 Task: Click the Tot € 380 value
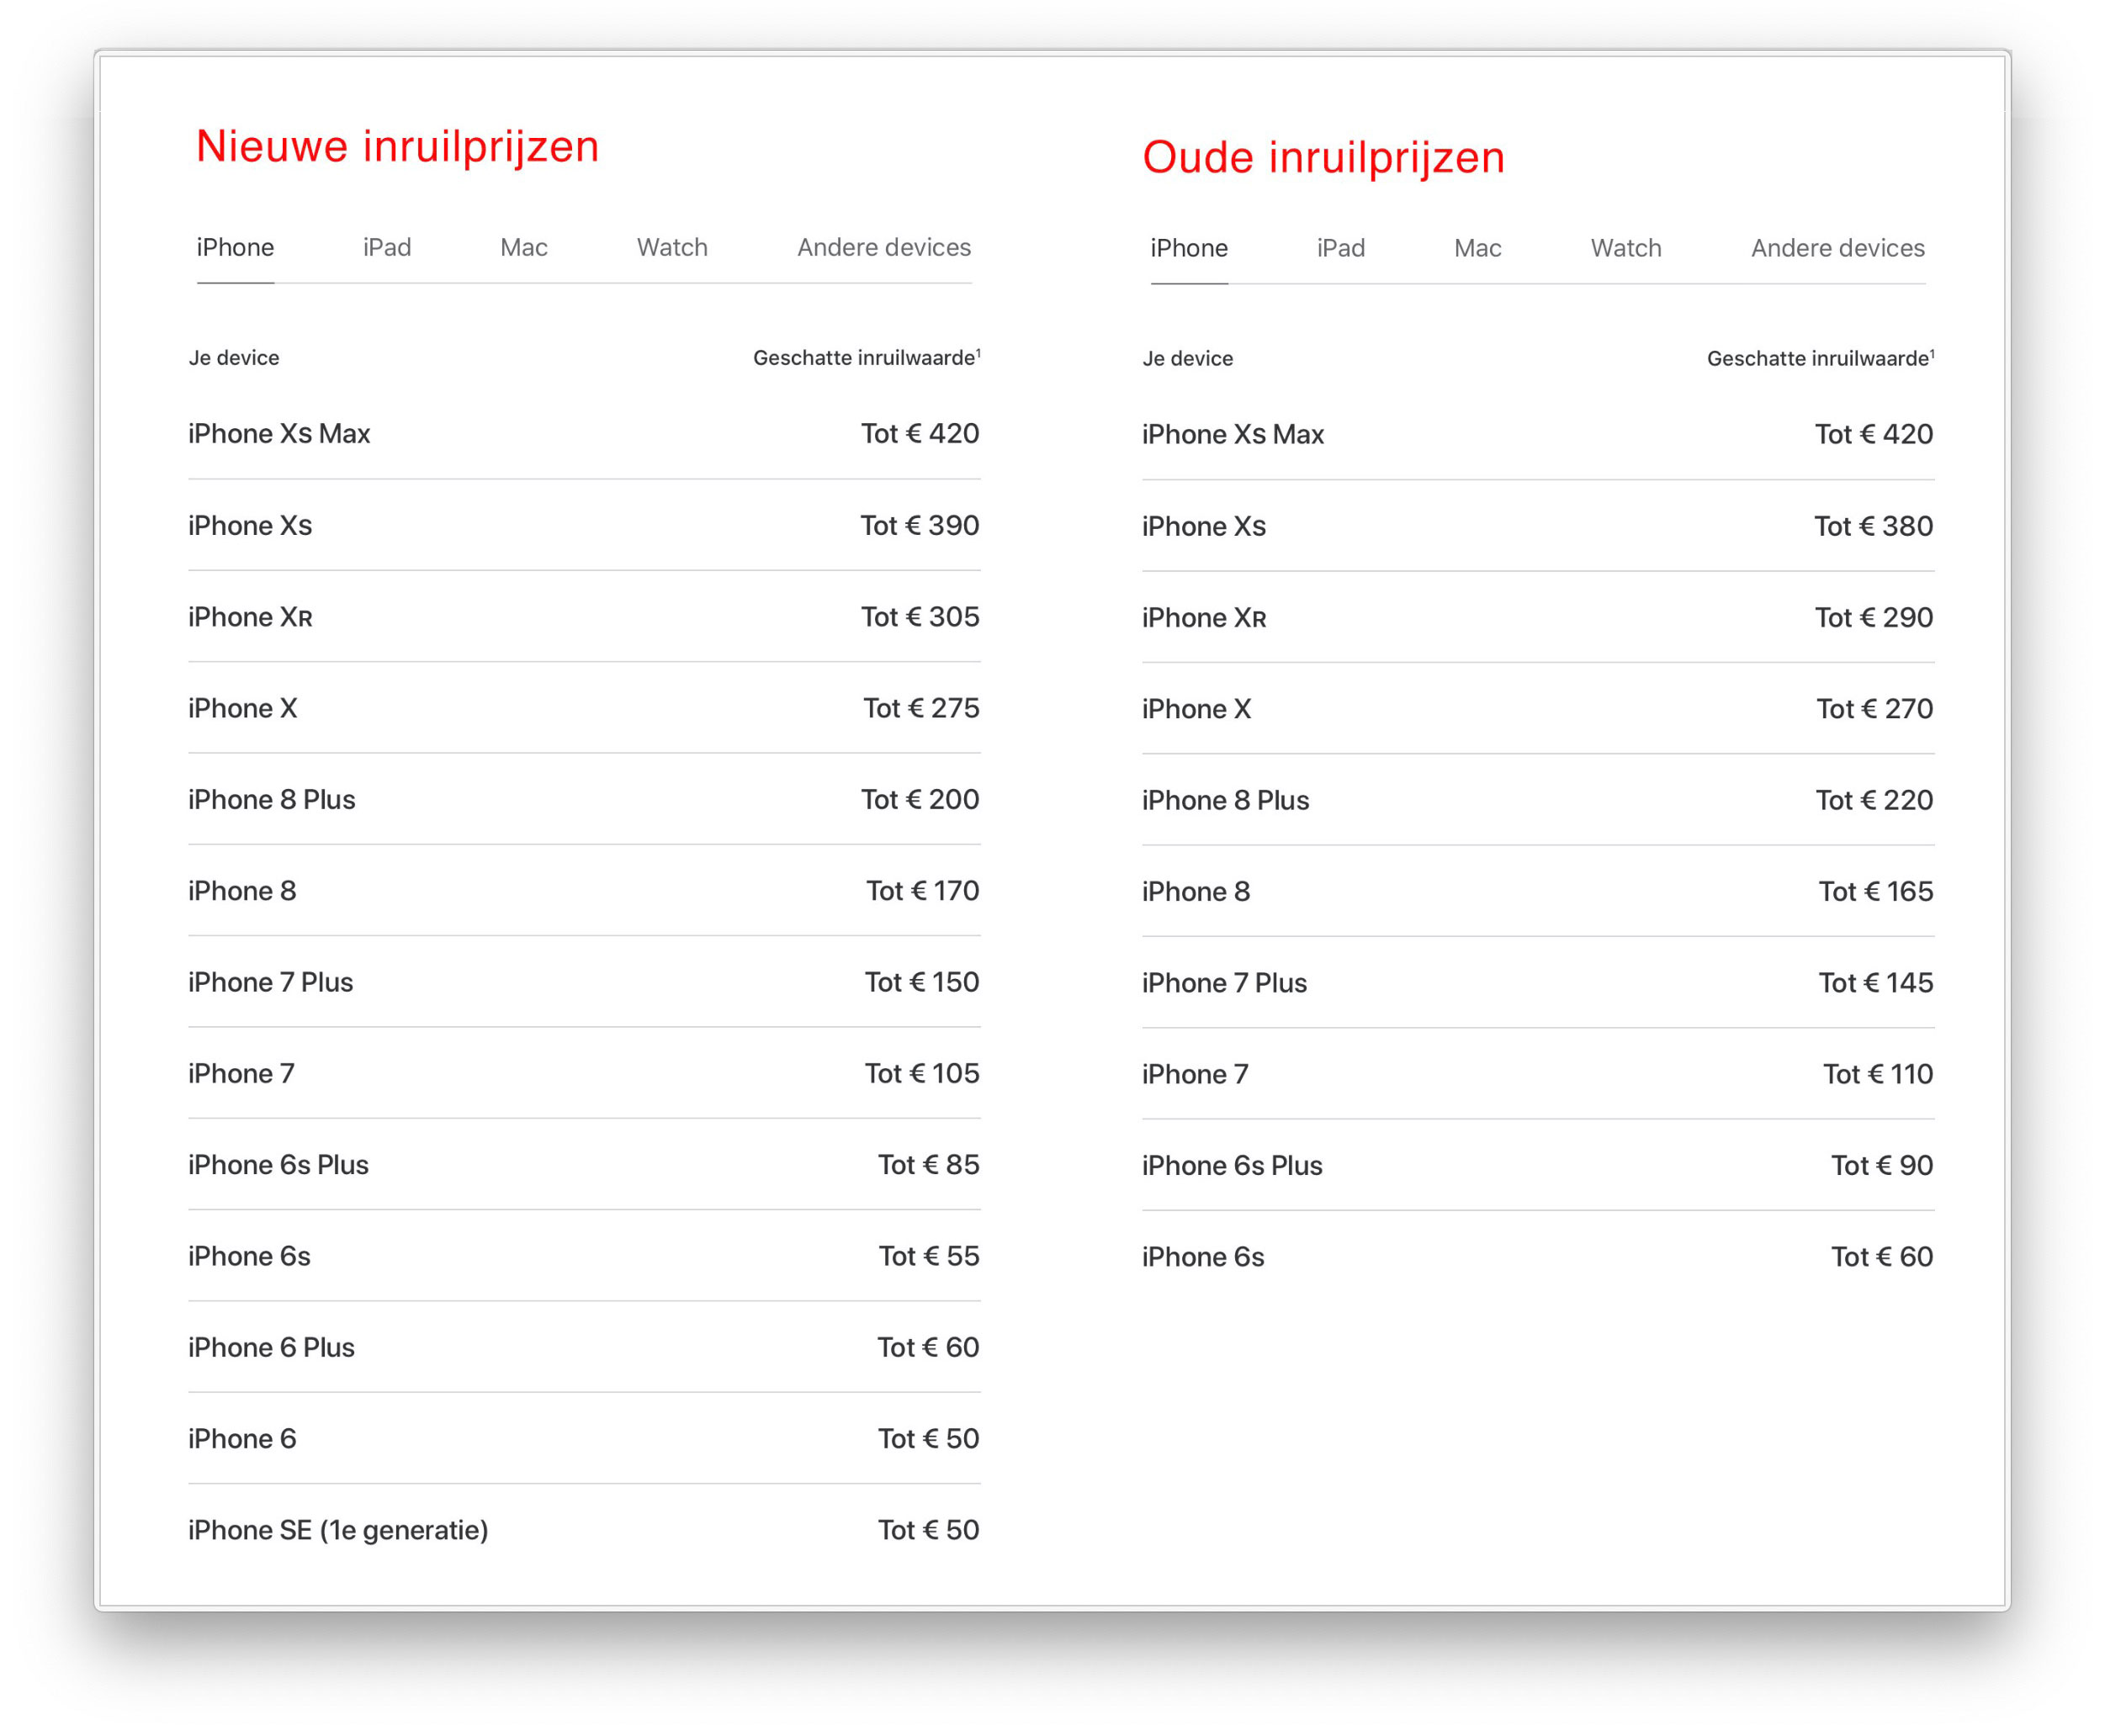1874,526
